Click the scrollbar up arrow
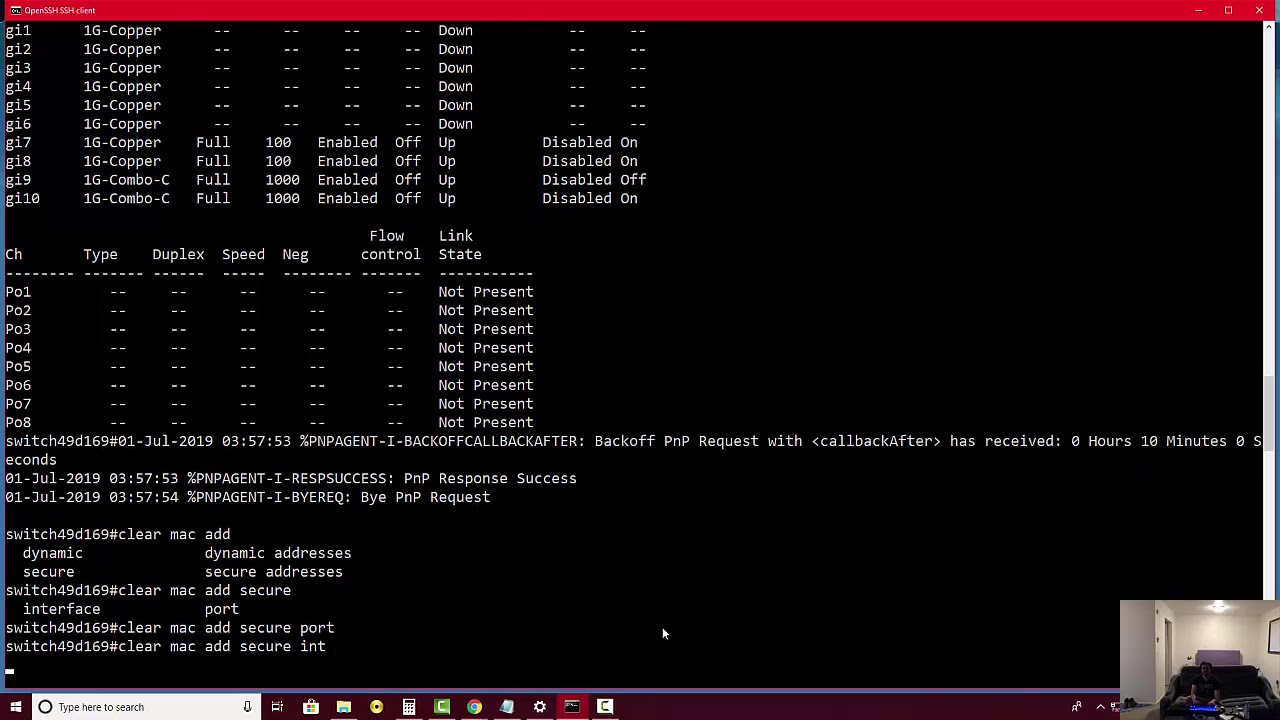 1270,26
